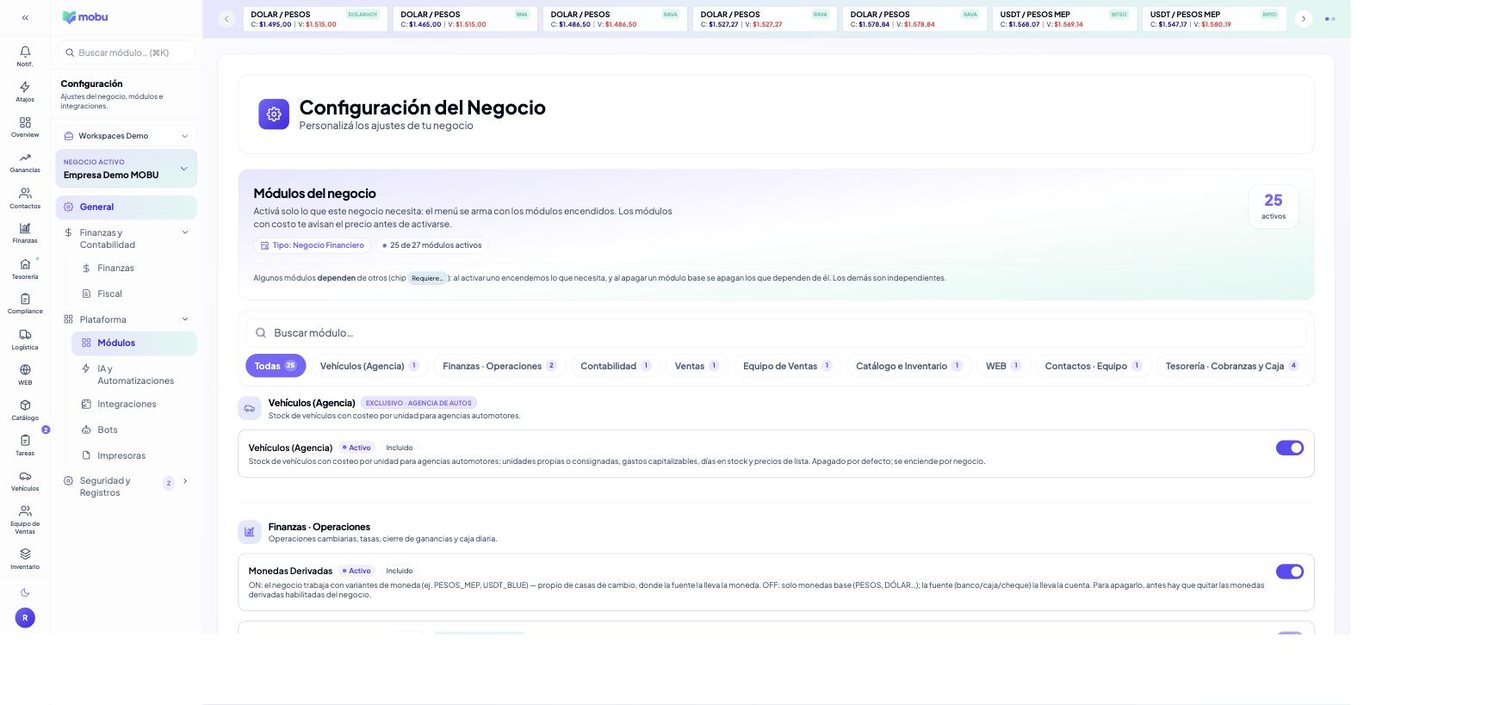Viewport: 1500px width, 705px height.
Task: Expand Empresa Demo MOBU business selector
Action: 126,169
